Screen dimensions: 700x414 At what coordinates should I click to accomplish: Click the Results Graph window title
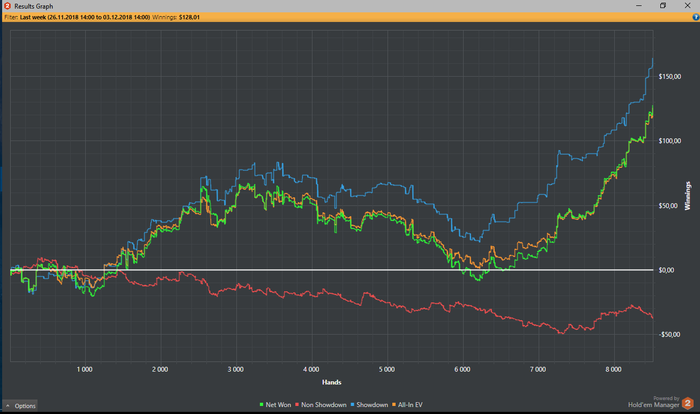[x=33, y=6]
